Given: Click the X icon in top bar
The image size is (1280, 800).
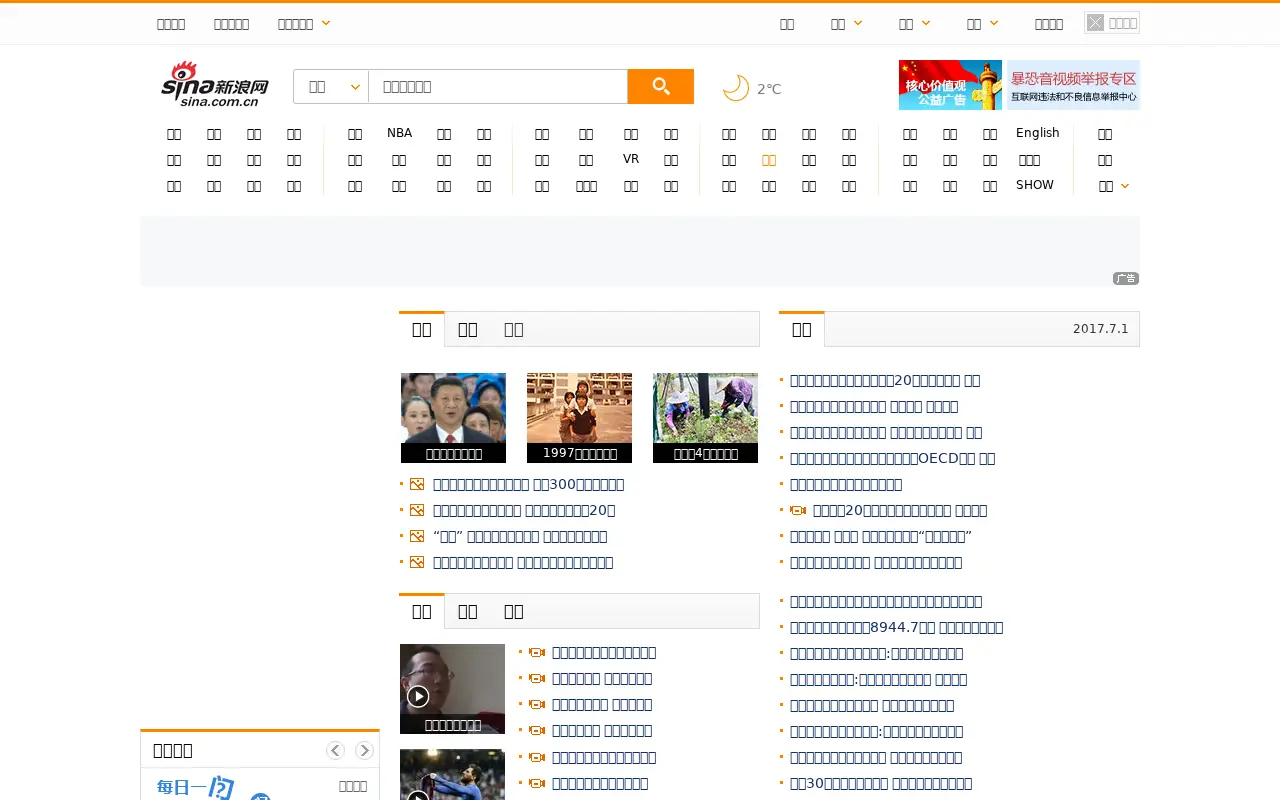Looking at the screenshot, I should (1096, 23).
